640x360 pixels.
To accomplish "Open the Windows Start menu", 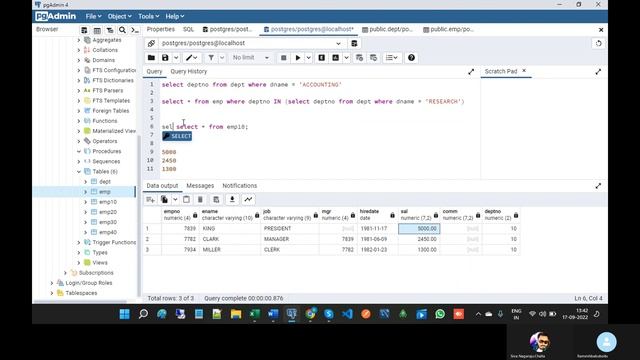I will tap(124, 314).
